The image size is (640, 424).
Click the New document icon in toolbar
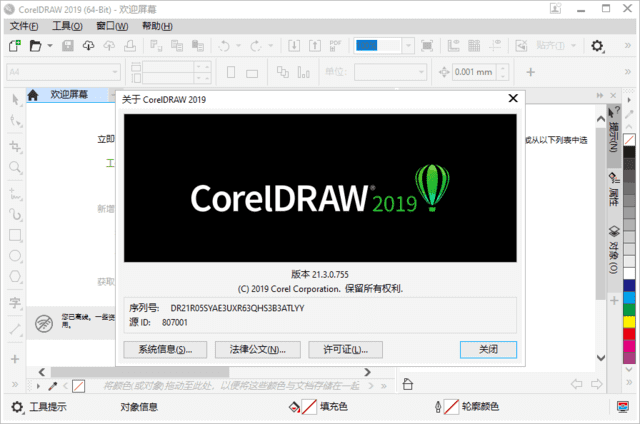[16, 46]
